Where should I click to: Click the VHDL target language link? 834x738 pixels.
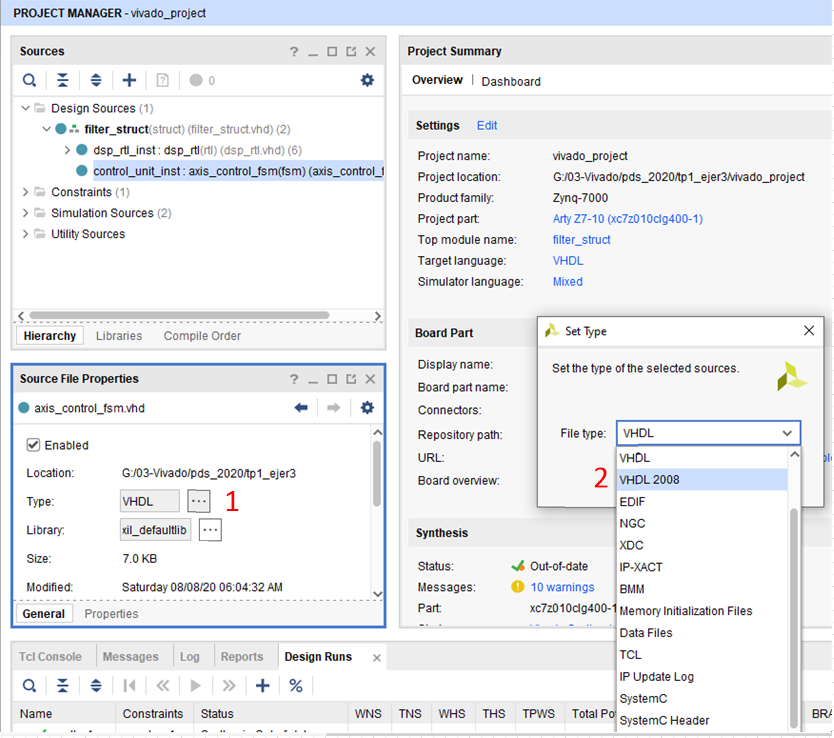(568, 261)
